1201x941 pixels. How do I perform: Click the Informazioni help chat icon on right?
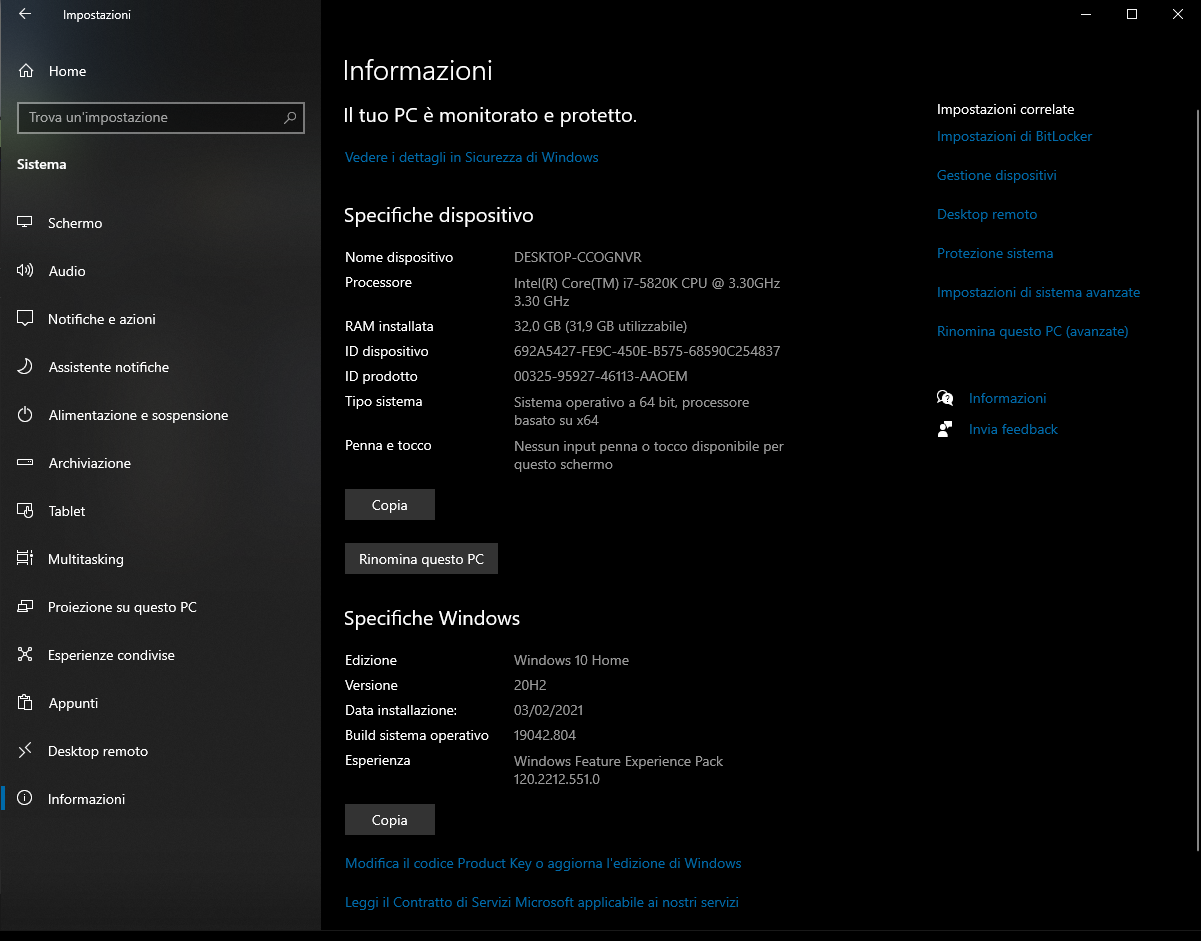pos(945,398)
